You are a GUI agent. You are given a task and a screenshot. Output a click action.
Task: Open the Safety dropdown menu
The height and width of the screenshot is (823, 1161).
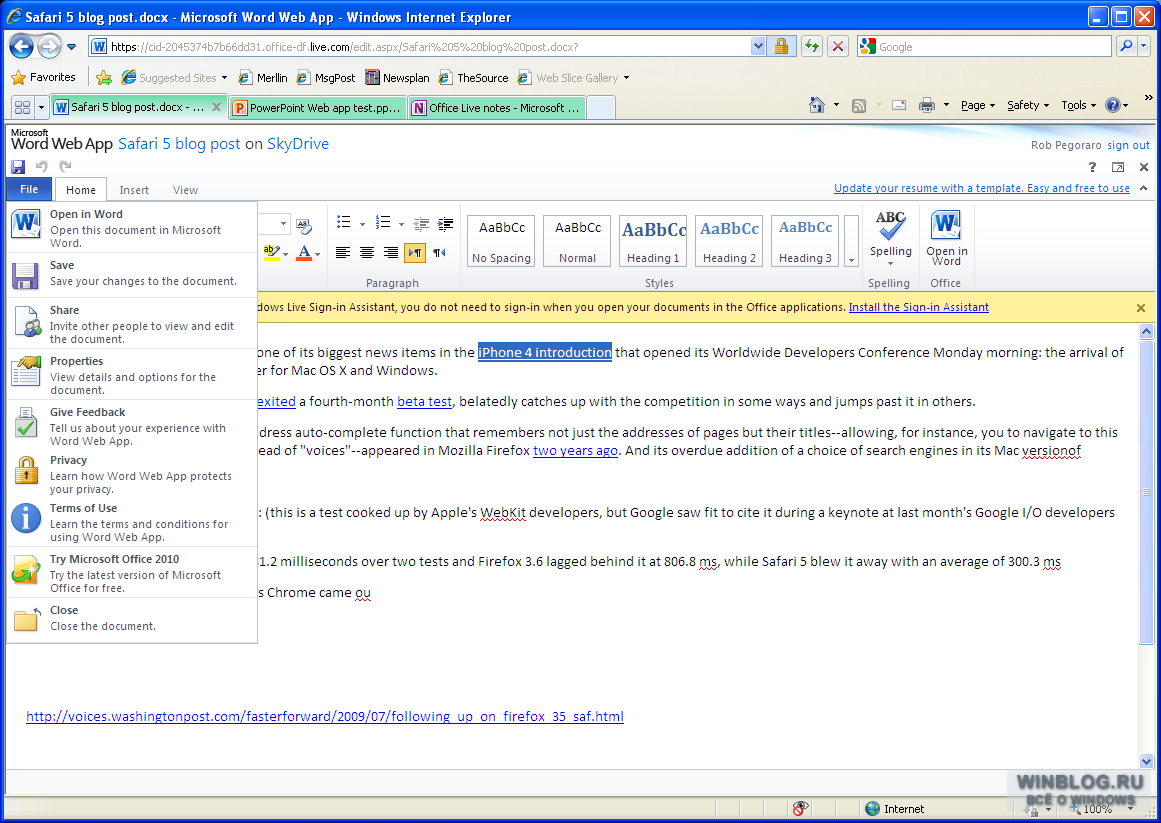click(x=1028, y=105)
